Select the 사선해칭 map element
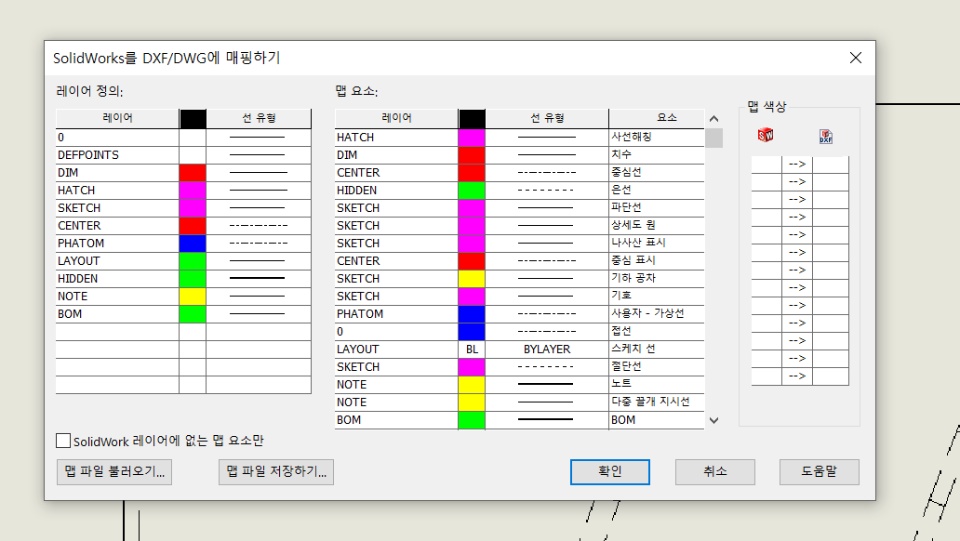The height and width of the screenshot is (541, 960). (x=656, y=137)
